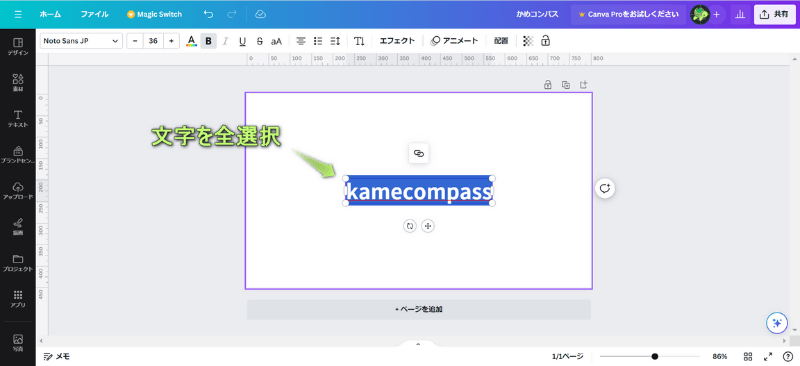Click the 1/1ページ page indicator
800x366 pixels.
tap(567, 356)
